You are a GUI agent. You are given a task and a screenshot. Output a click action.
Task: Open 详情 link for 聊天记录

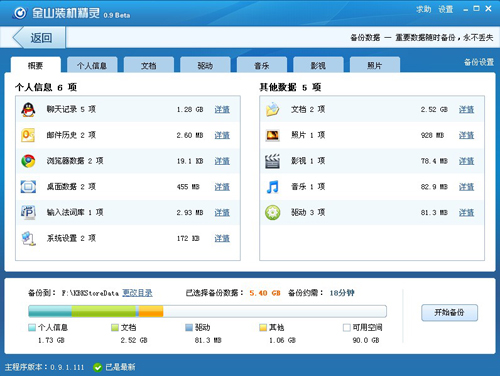(x=222, y=110)
